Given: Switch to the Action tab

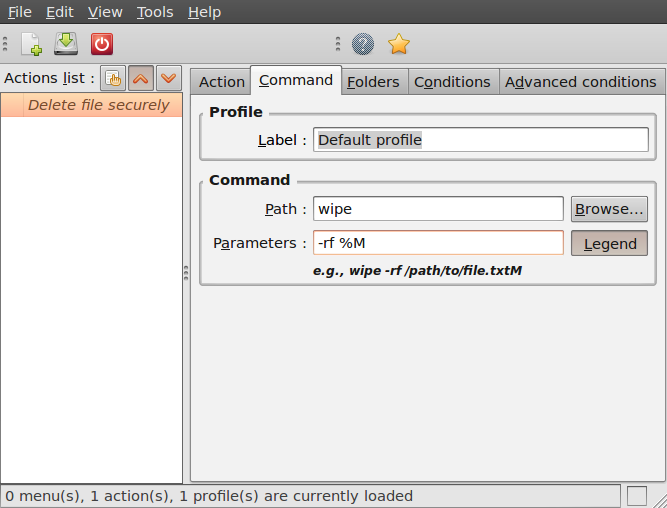Looking at the screenshot, I should (x=221, y=82).
